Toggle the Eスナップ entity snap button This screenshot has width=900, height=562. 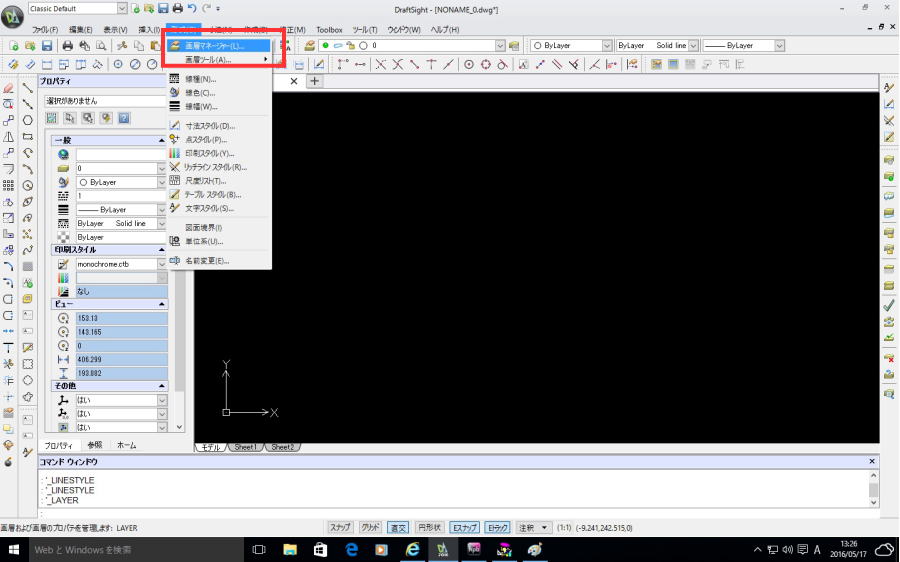pos(464,527)
